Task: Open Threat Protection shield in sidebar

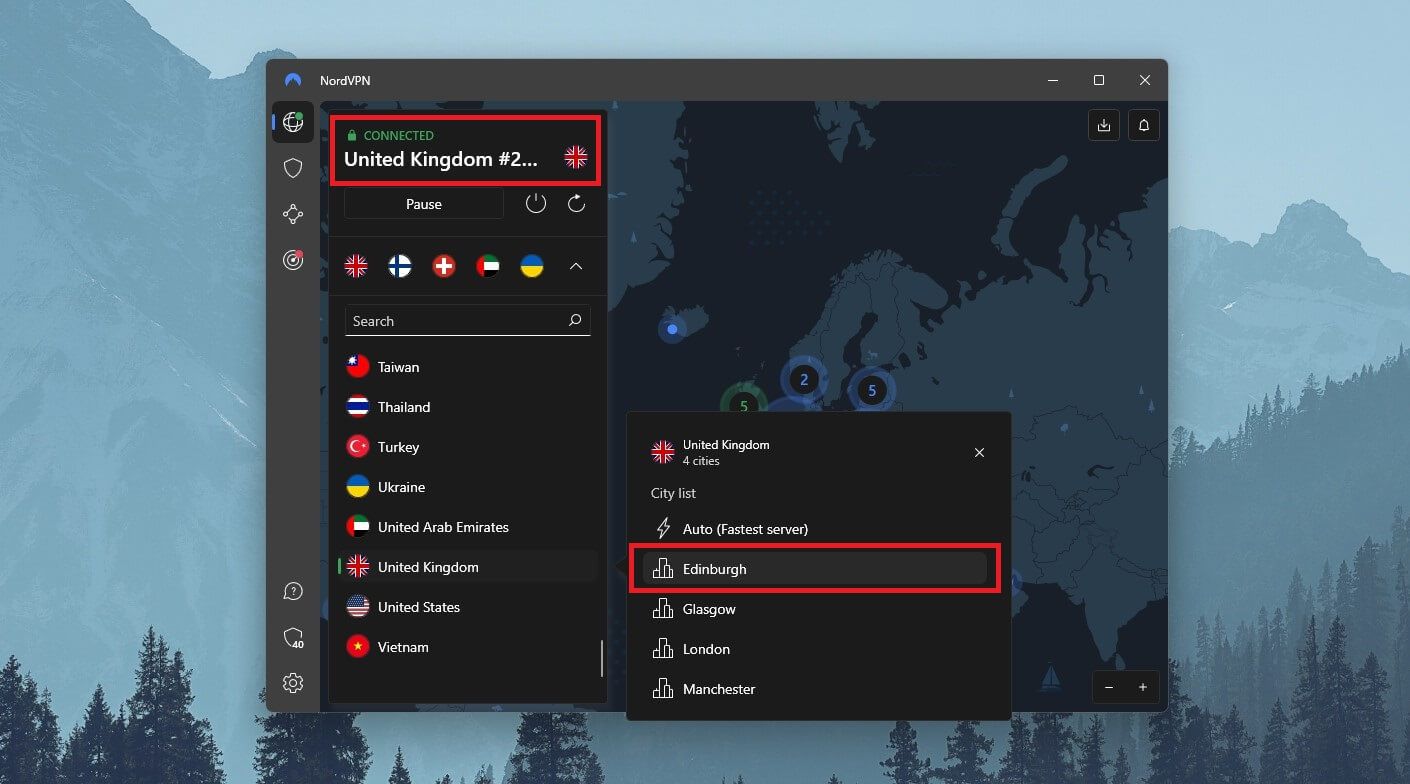Action: 293,168
